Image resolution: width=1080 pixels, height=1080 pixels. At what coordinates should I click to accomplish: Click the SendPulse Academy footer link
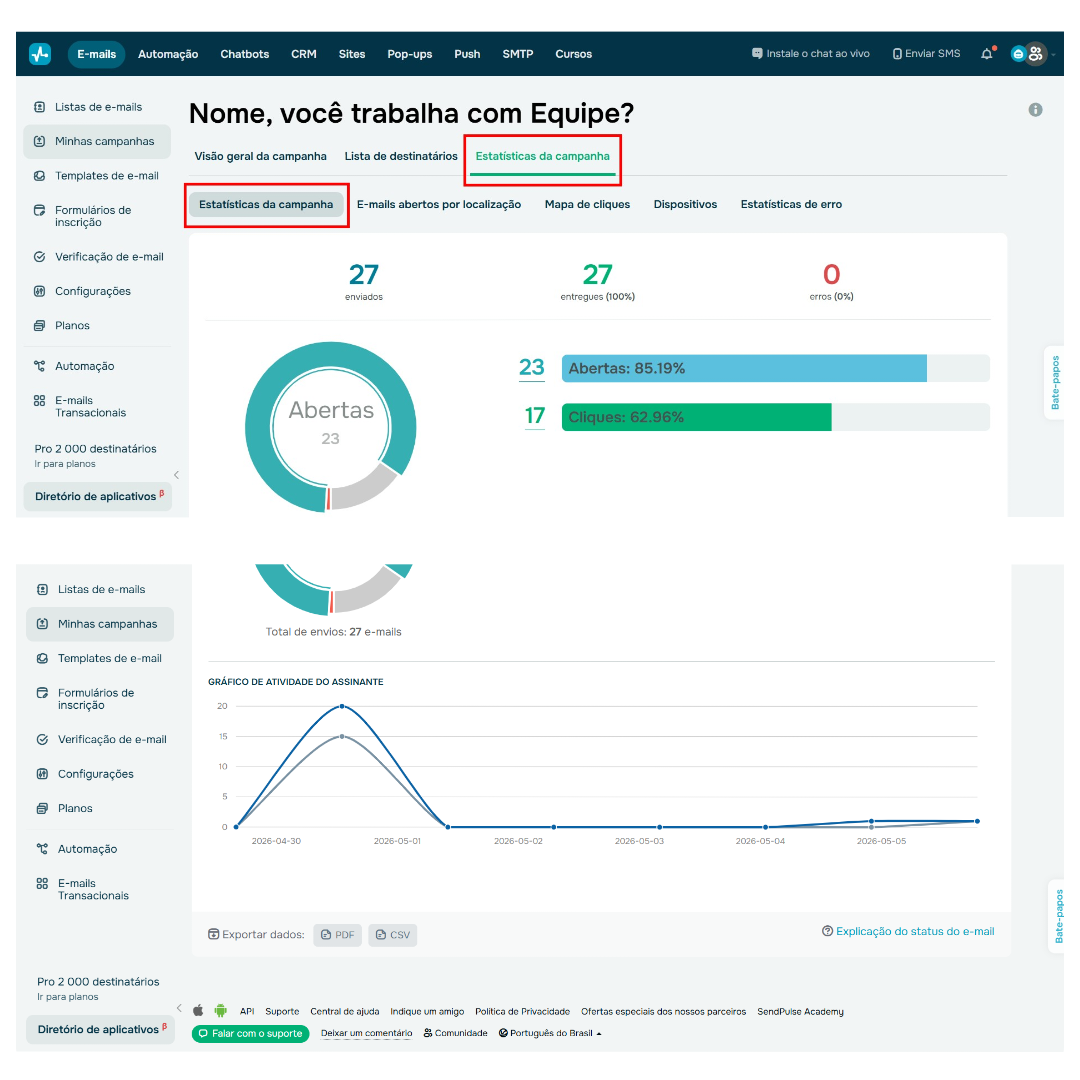pyautogui.click(x=800, y=1011)
